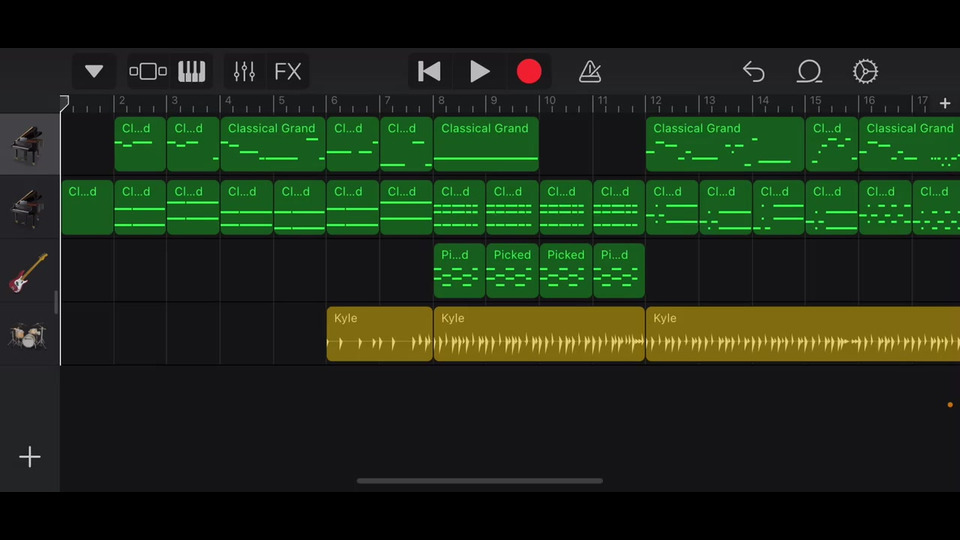Screen dimensions: 960x540
Task: Undo the last action
Action: [x=753, y=72]
